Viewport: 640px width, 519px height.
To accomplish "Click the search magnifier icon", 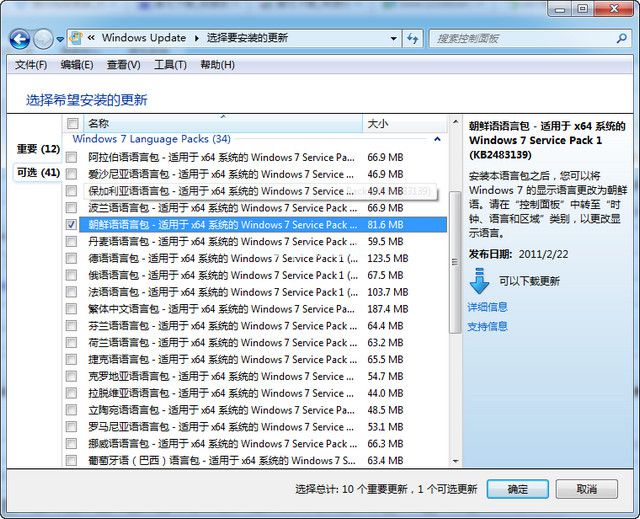I will click(x=622, y=39).
